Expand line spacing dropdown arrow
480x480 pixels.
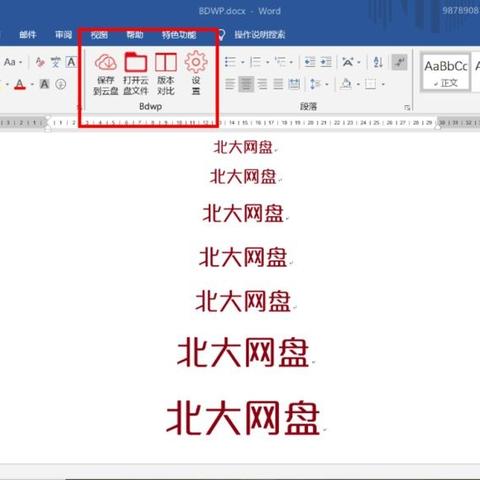click(327, 84)
